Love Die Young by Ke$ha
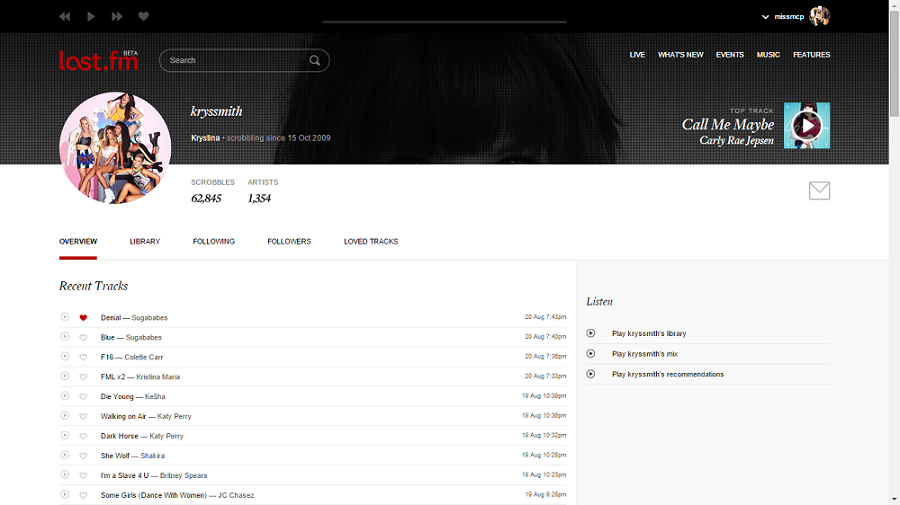 tap(83, 397)
